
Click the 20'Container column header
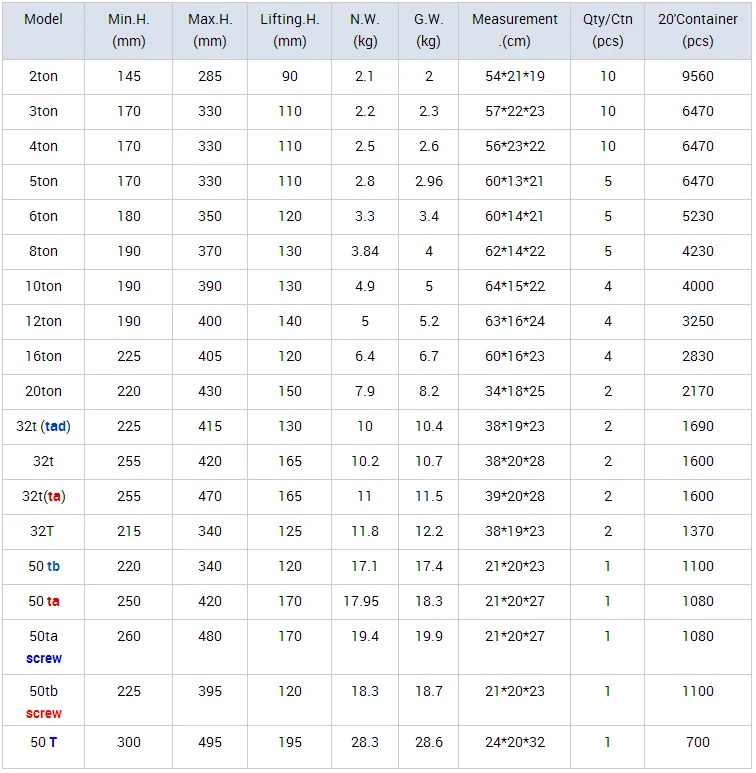[x=697, y=30]
